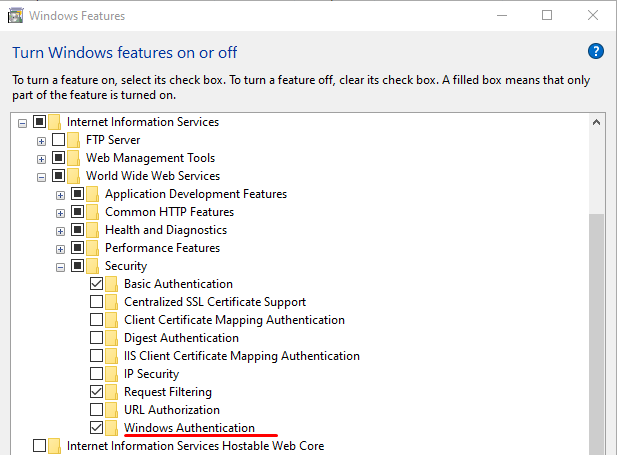Click the folder icon beside FTP Server

click(73, 140)
